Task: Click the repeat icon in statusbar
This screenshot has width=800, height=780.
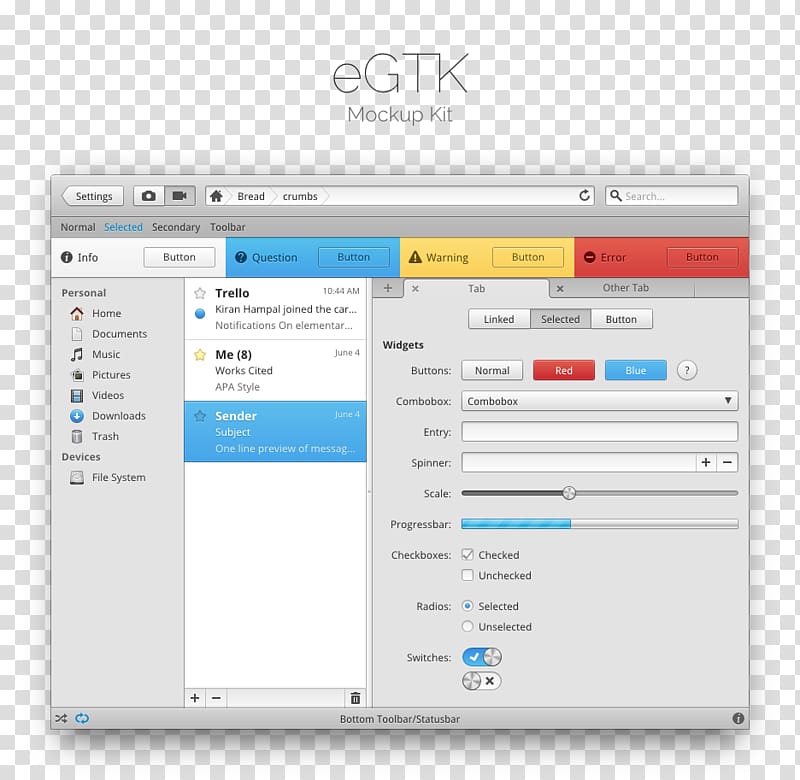Action: click(82, 718)
